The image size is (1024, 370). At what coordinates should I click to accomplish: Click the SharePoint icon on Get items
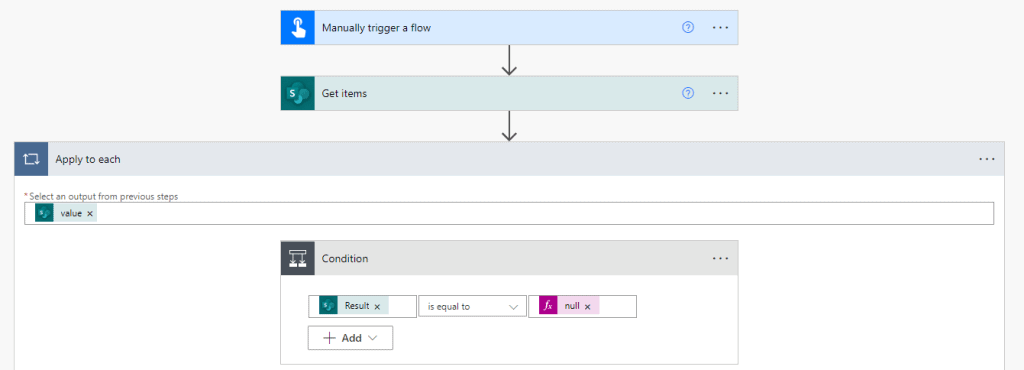point(298,93)
